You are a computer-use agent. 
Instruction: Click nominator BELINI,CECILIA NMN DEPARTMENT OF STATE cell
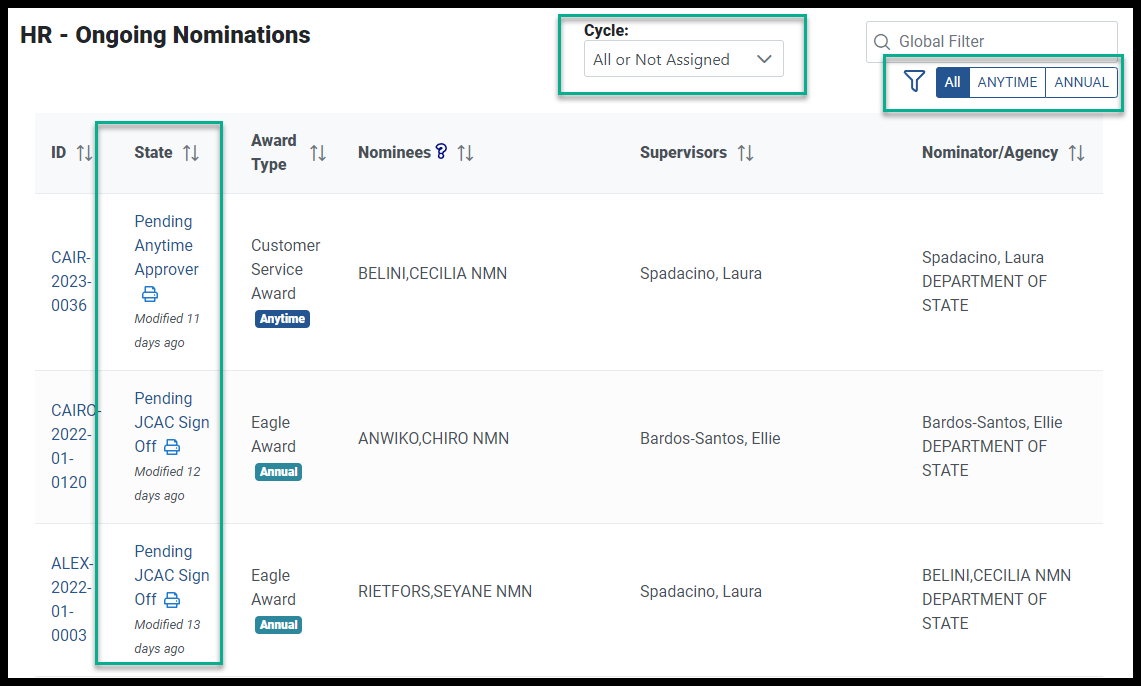point(996,599)
